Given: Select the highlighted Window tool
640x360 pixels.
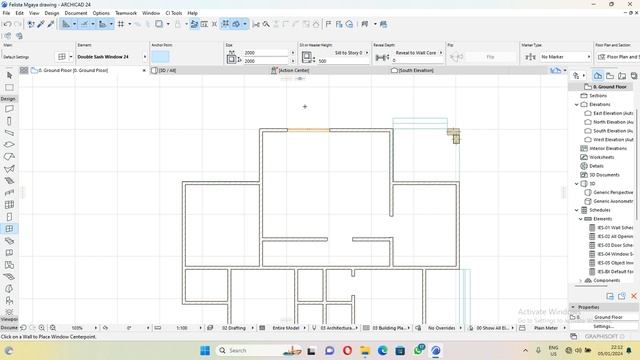Looking at the screenshot, I should pos(9,229).
